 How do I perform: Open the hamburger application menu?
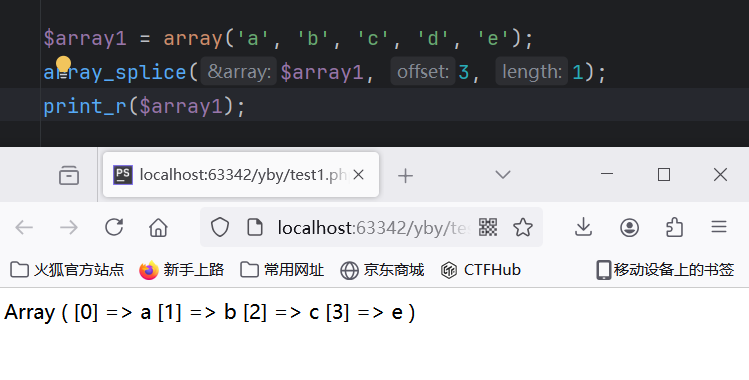718,226
